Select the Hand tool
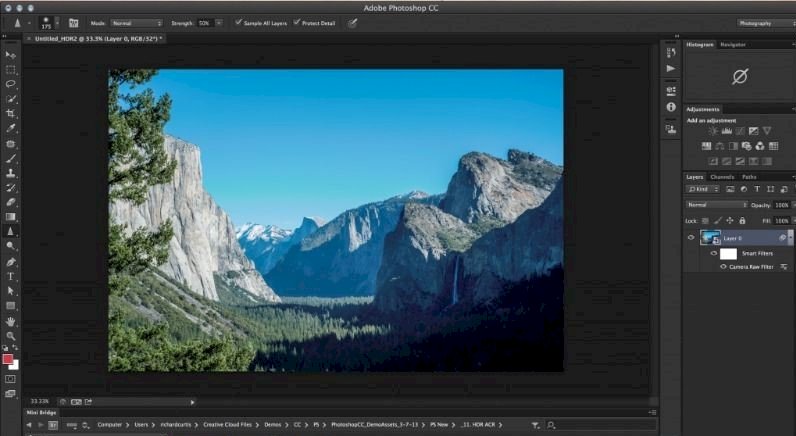Image resolution: width=796 pixels, height=436 pixels. pos(11,321)
